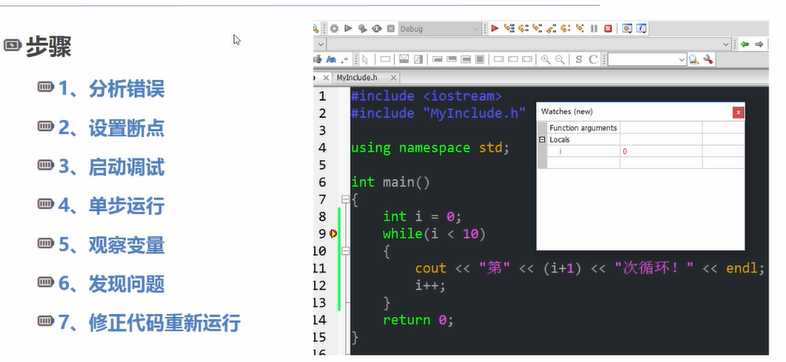Select the pointer tool in the Nassi toolbar
The height and width of the screenshot is (362, 786).
tap(364, 60)
